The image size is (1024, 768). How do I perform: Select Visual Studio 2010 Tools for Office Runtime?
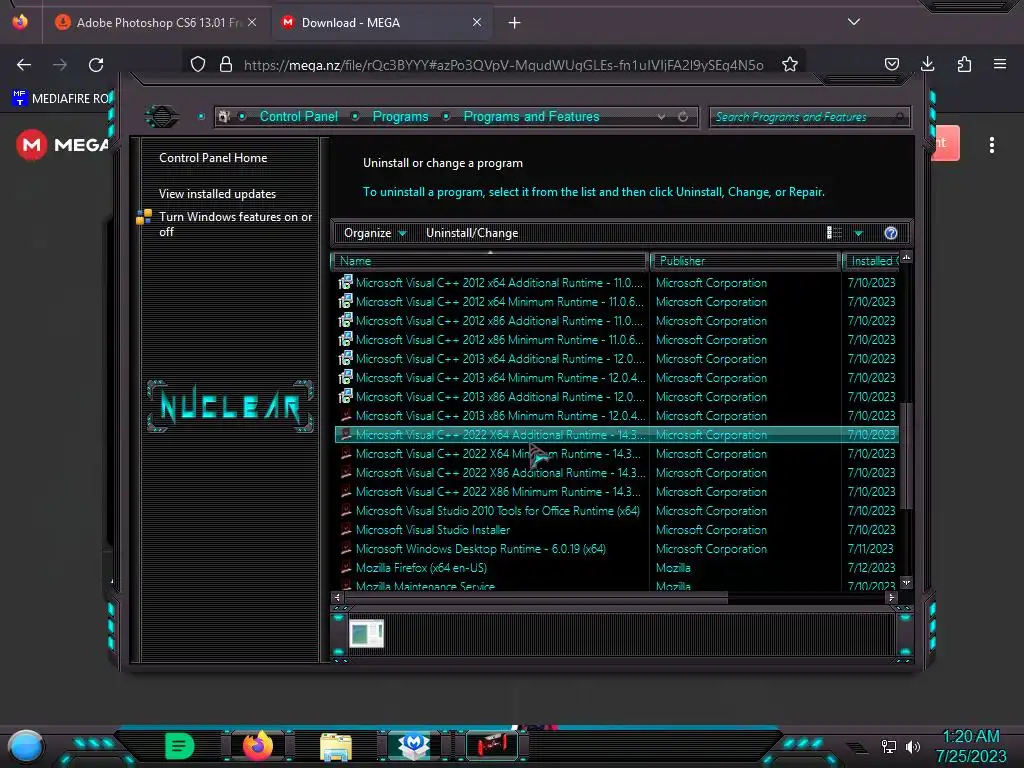[616, 510]
